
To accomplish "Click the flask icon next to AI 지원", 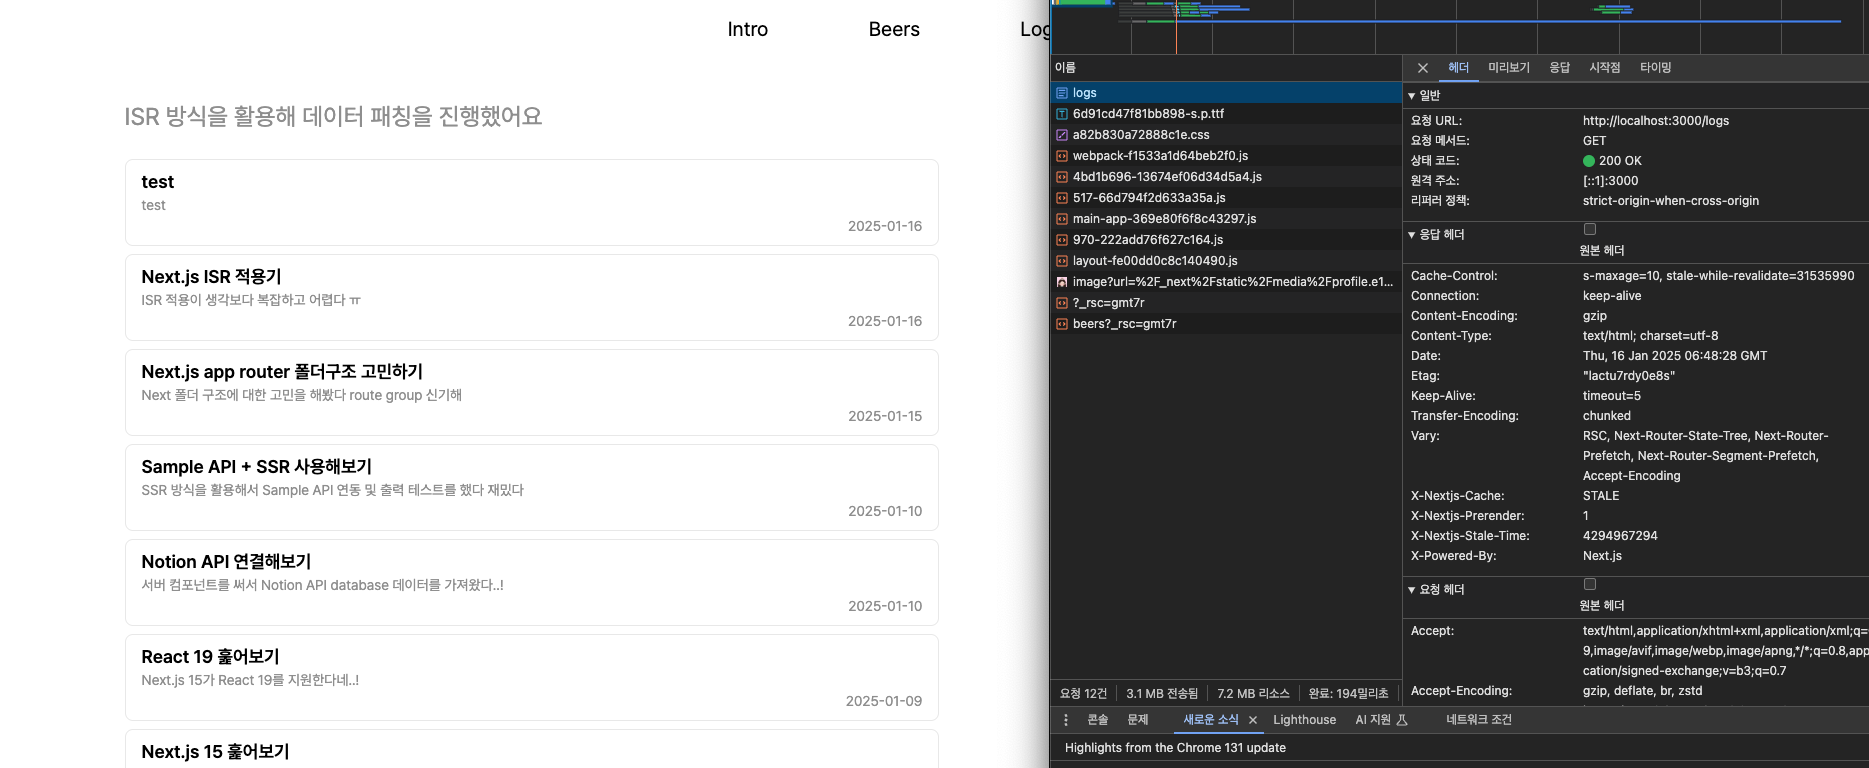I will pyautogui.click(x=1402, y=720).
